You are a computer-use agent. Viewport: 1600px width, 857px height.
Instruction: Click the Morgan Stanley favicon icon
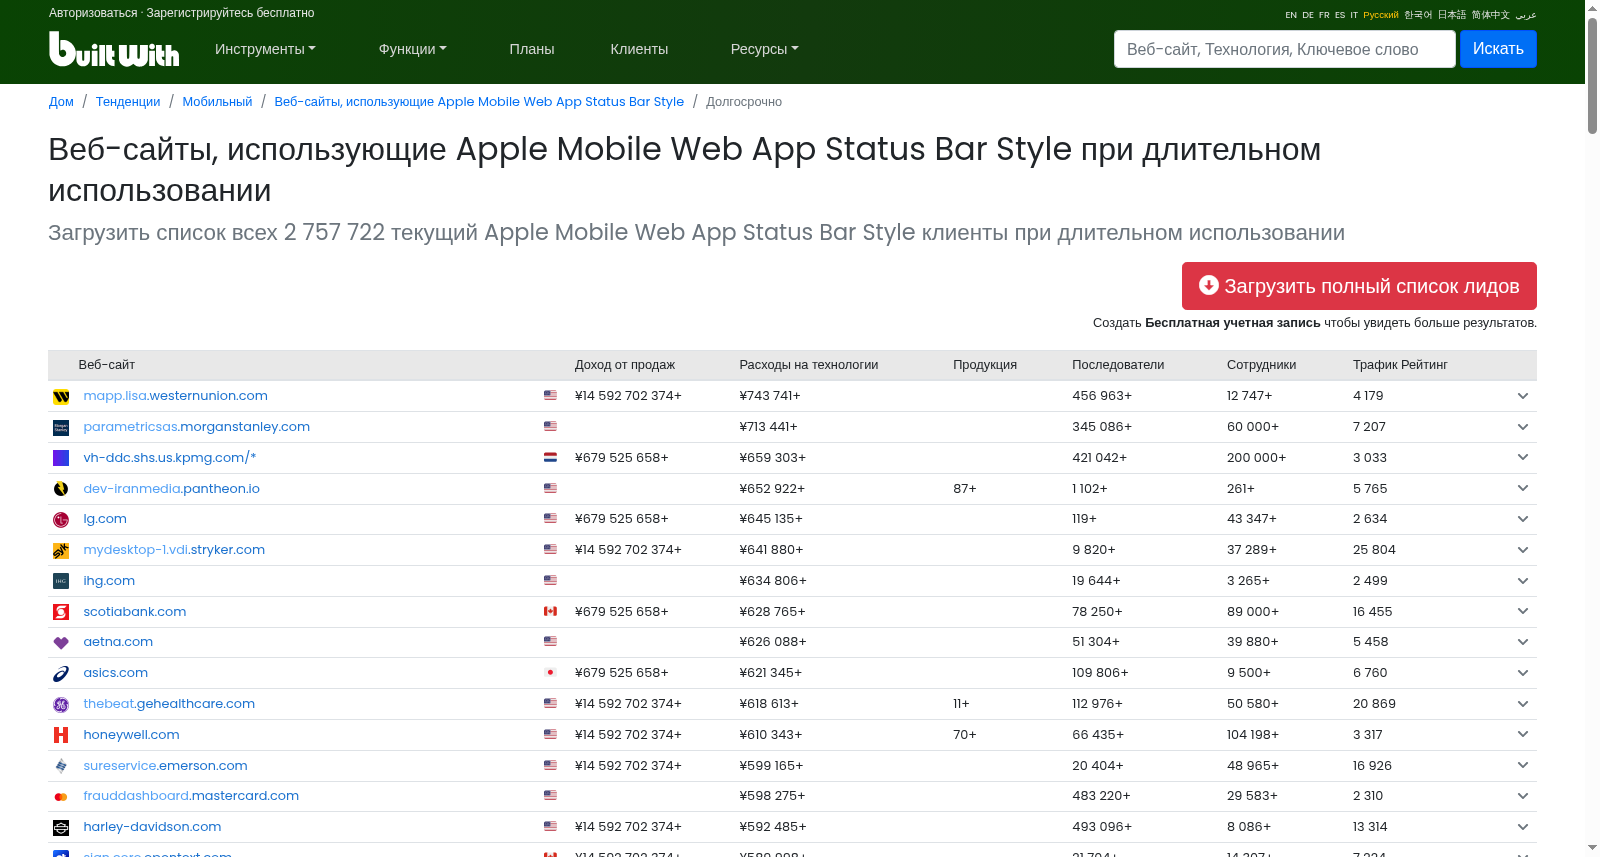pos(61,428)
